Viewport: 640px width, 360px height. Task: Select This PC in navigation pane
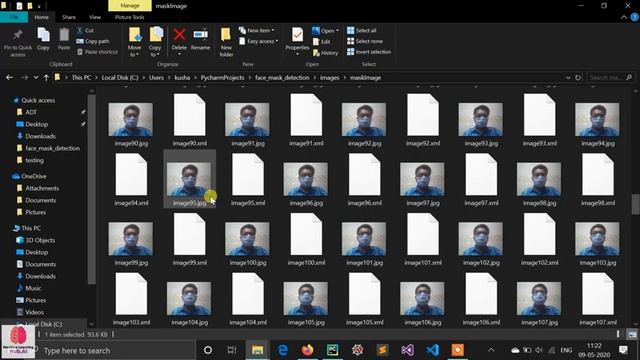pyautogui.click(x=31, y=228)
